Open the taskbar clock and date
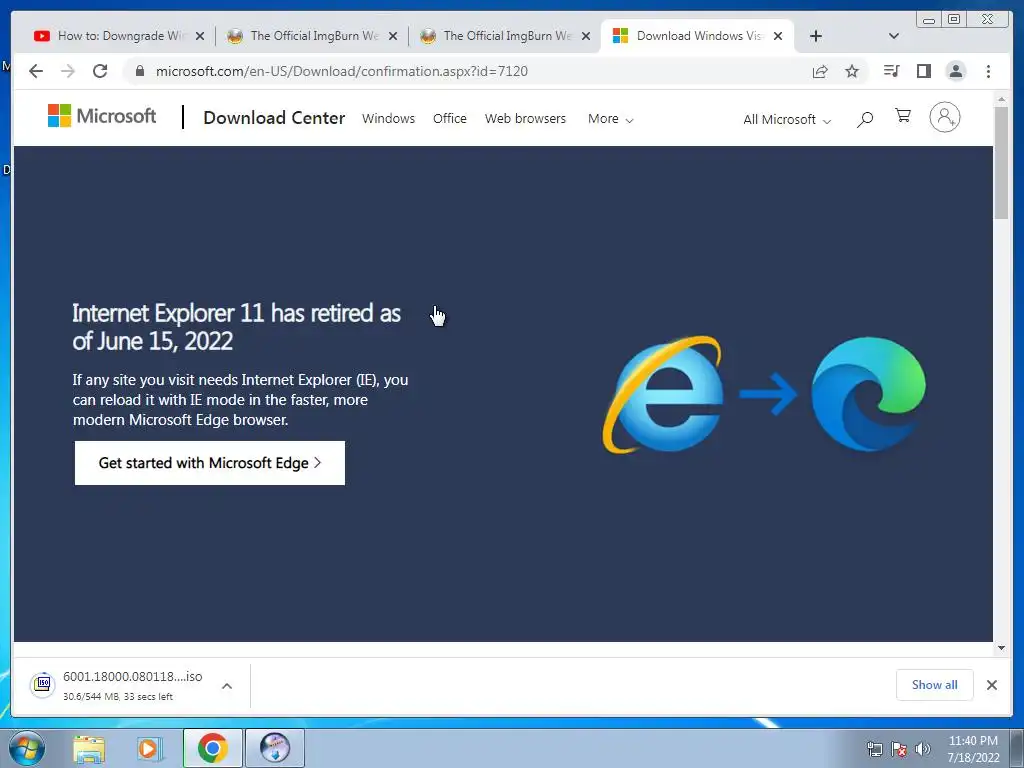The height and width of the screenshot is (768, 1024). click(x=973, y=749)
